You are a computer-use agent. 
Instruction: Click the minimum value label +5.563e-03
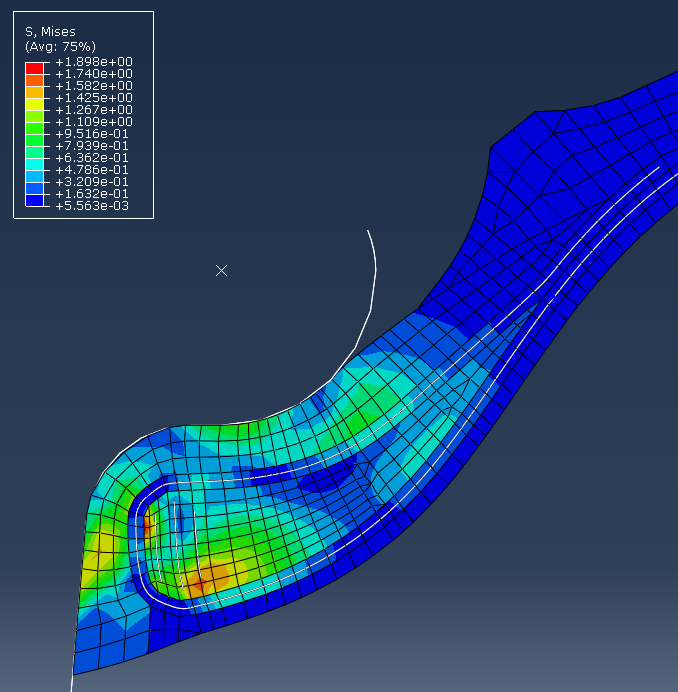(92, 206)
